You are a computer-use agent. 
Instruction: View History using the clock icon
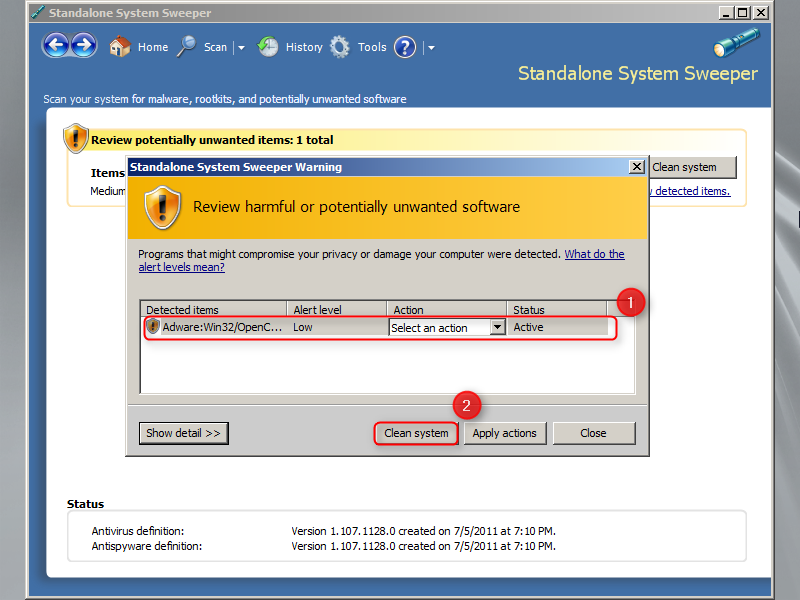(268, 46)
